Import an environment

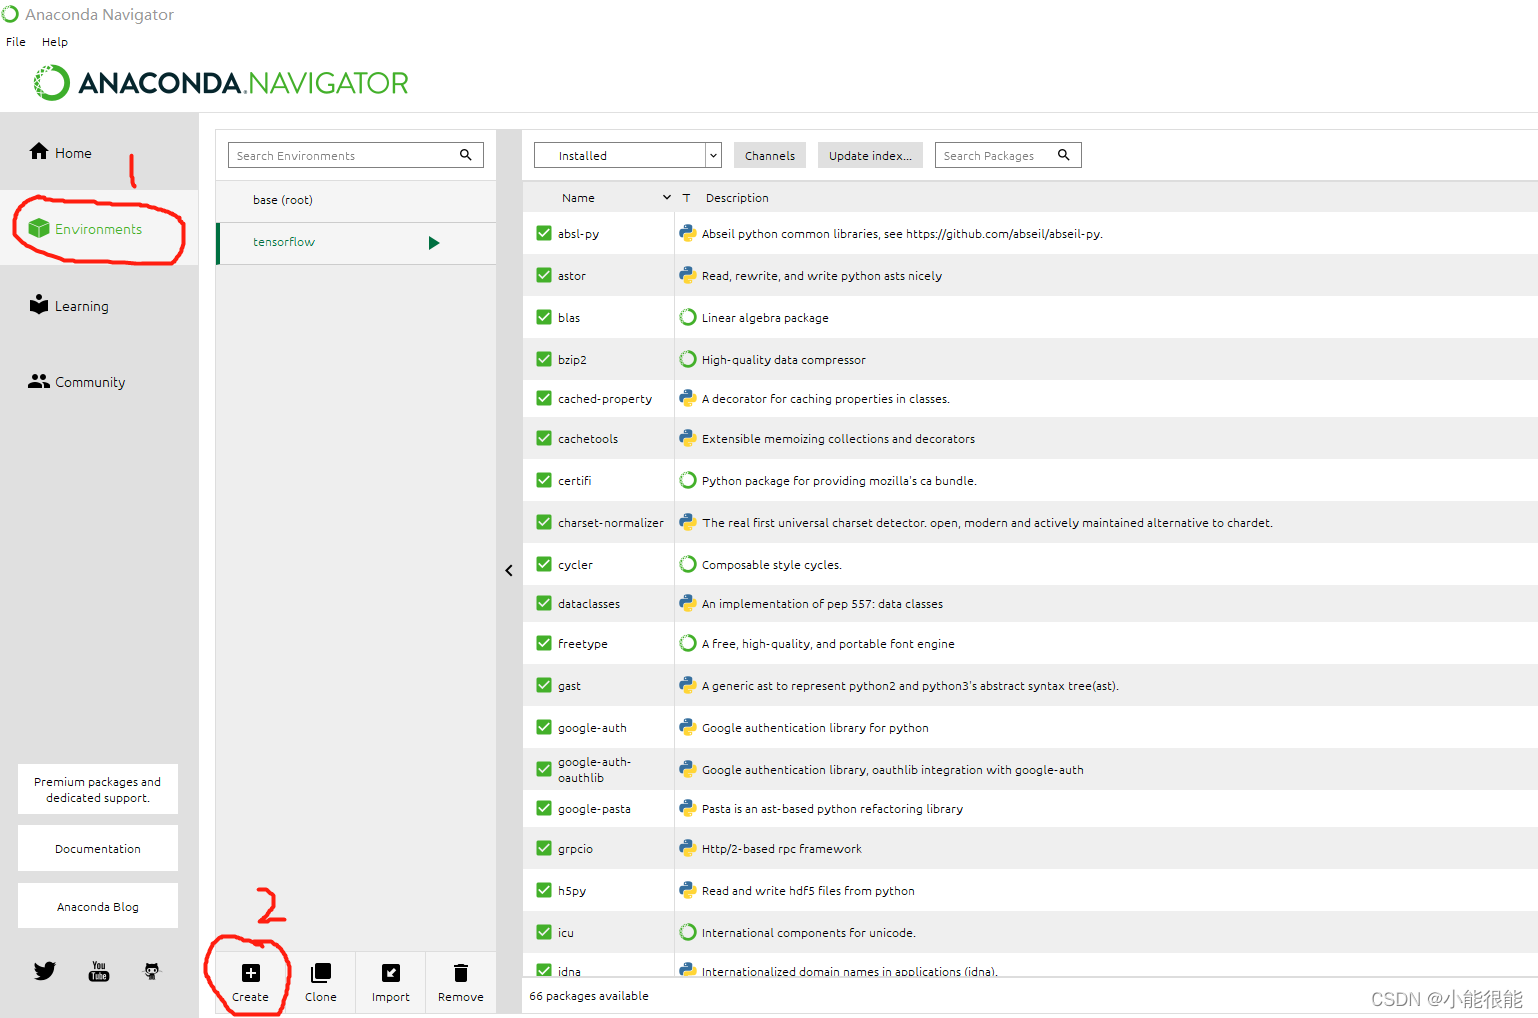[390, 982]
